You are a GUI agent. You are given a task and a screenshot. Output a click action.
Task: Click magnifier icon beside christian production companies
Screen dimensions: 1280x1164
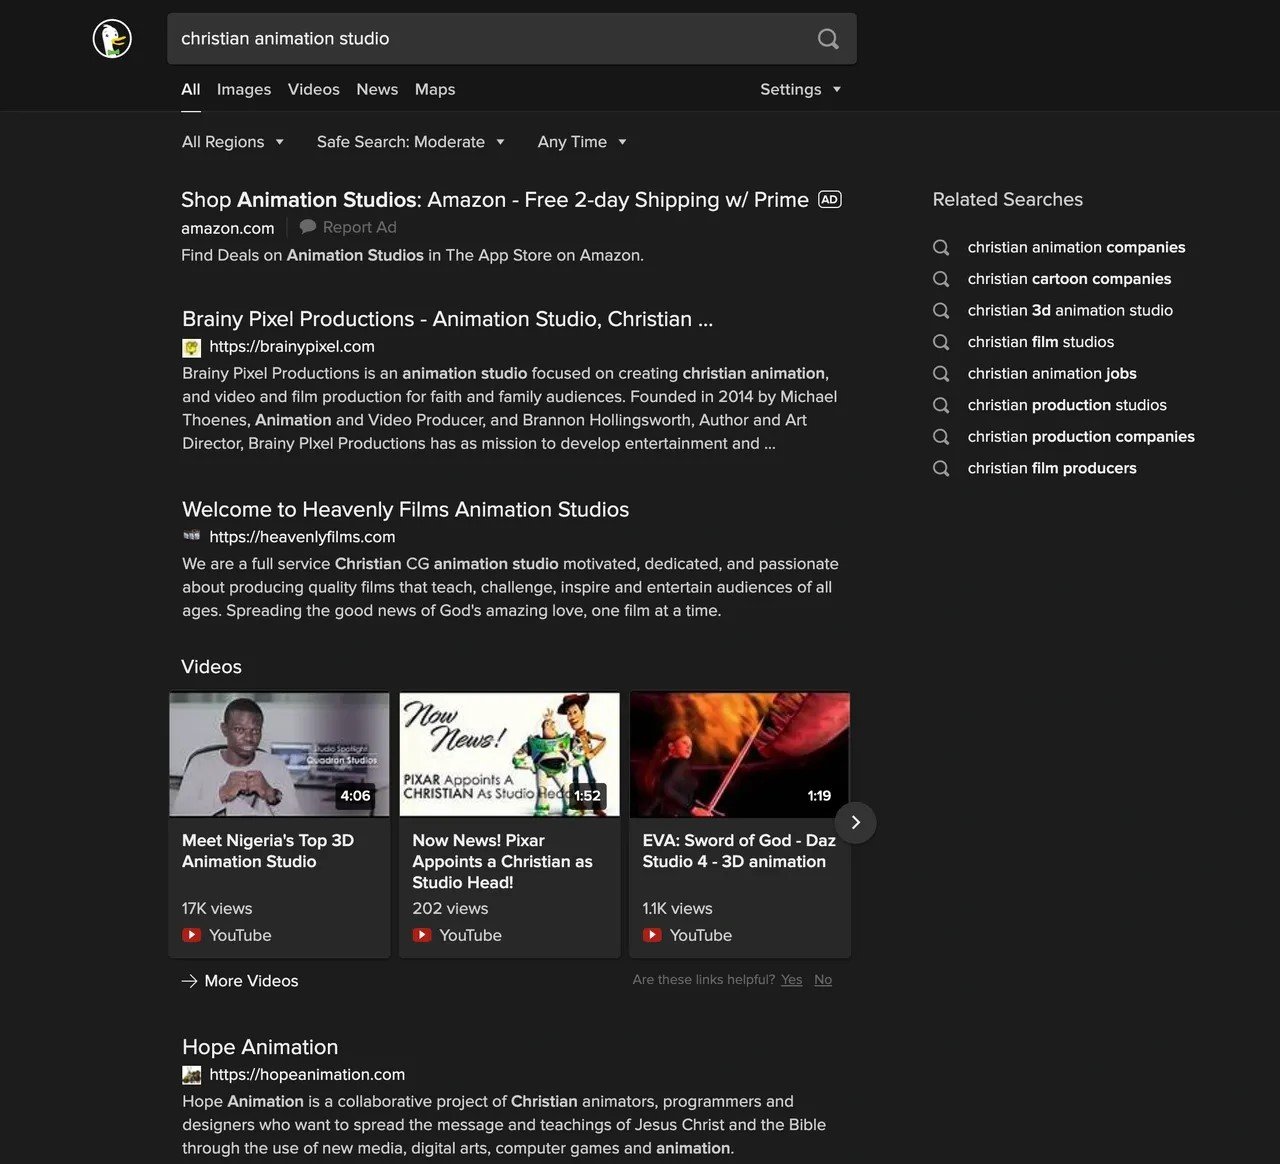[941, 436]
